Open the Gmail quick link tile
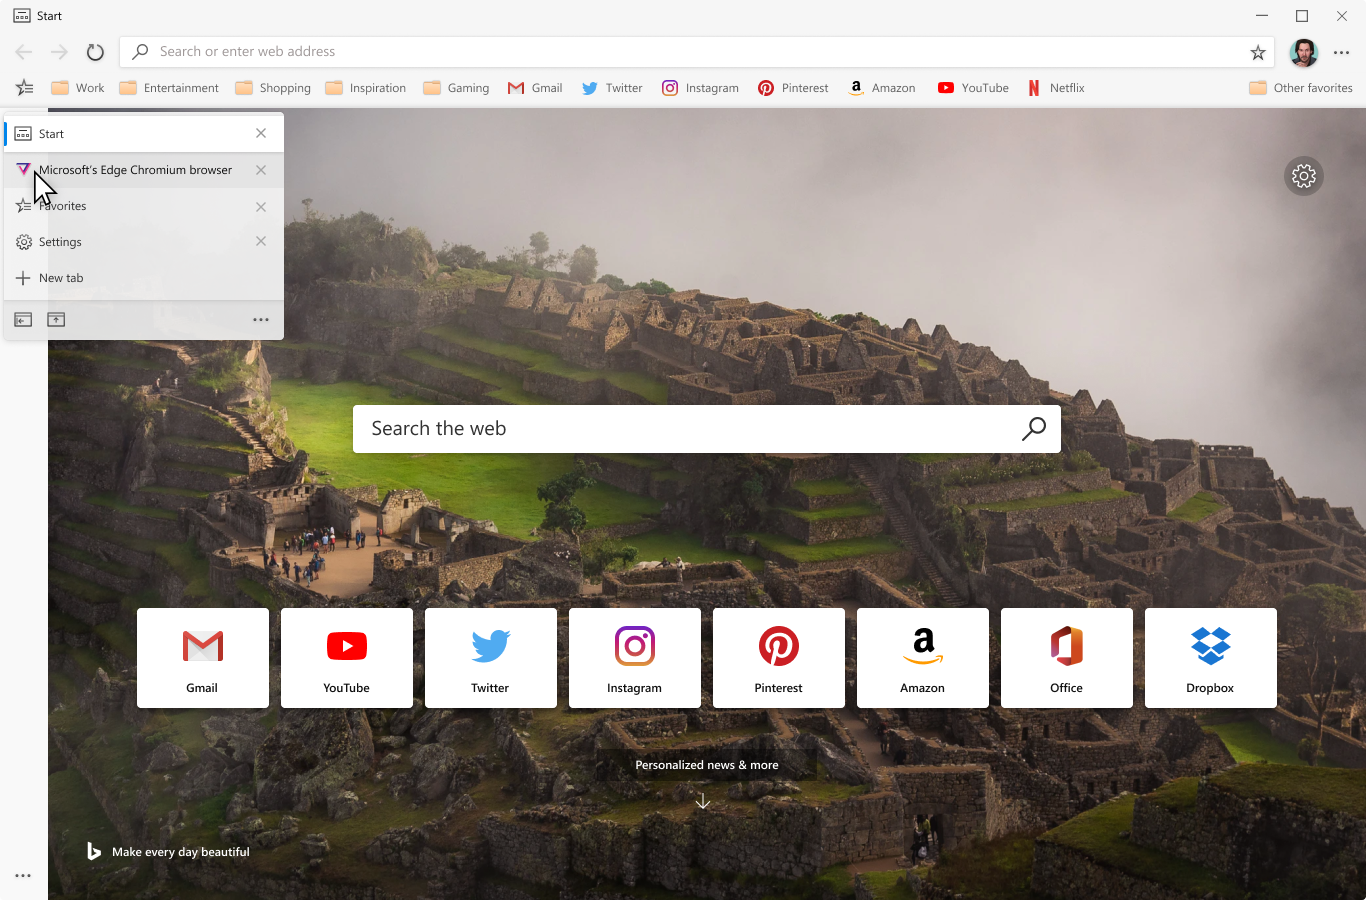Viewport: 1366px width, 900px height. click(203, 658)
